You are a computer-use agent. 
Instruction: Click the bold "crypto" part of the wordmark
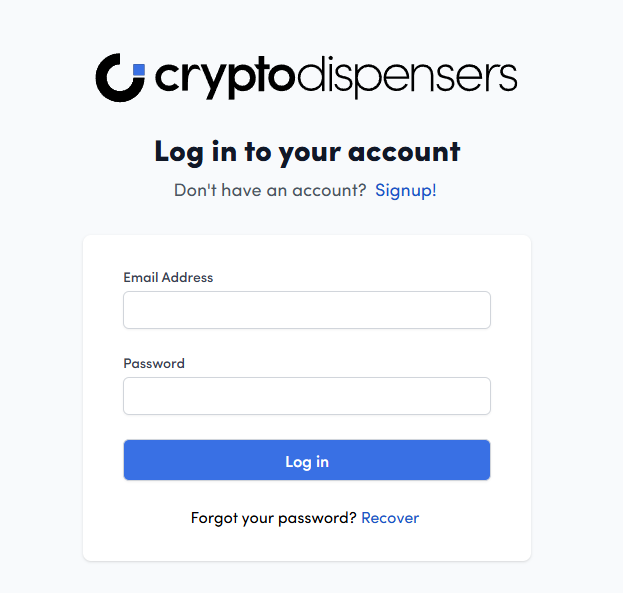pos(224,77)
